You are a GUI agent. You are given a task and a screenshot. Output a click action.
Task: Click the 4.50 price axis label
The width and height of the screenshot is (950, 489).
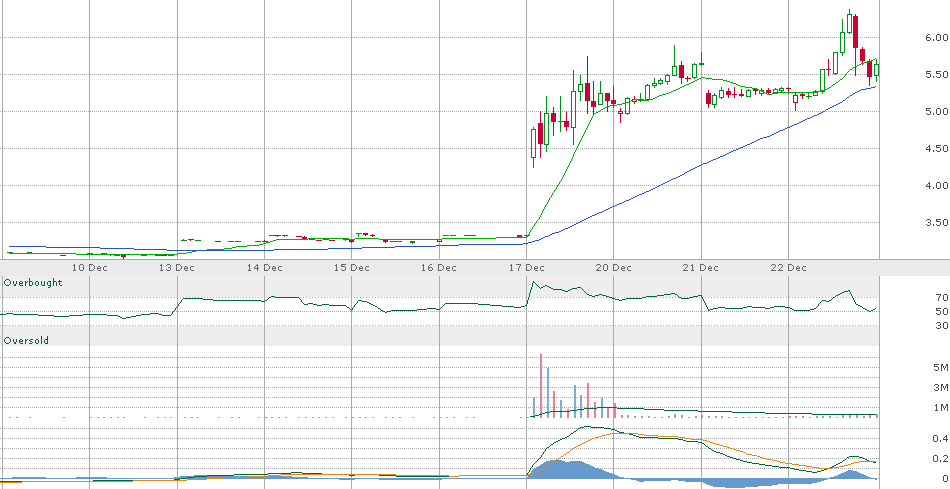(936, 148)
